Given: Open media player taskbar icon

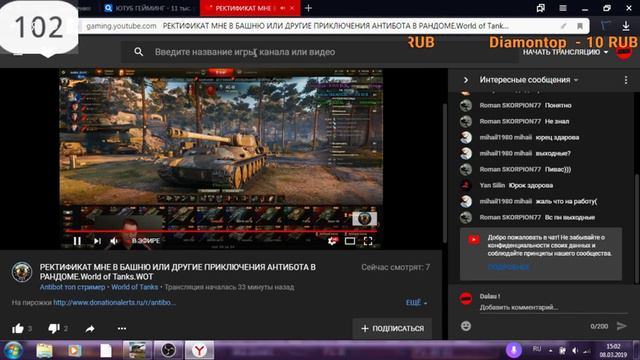Looking at the screenshot, I should pos(74,351).
